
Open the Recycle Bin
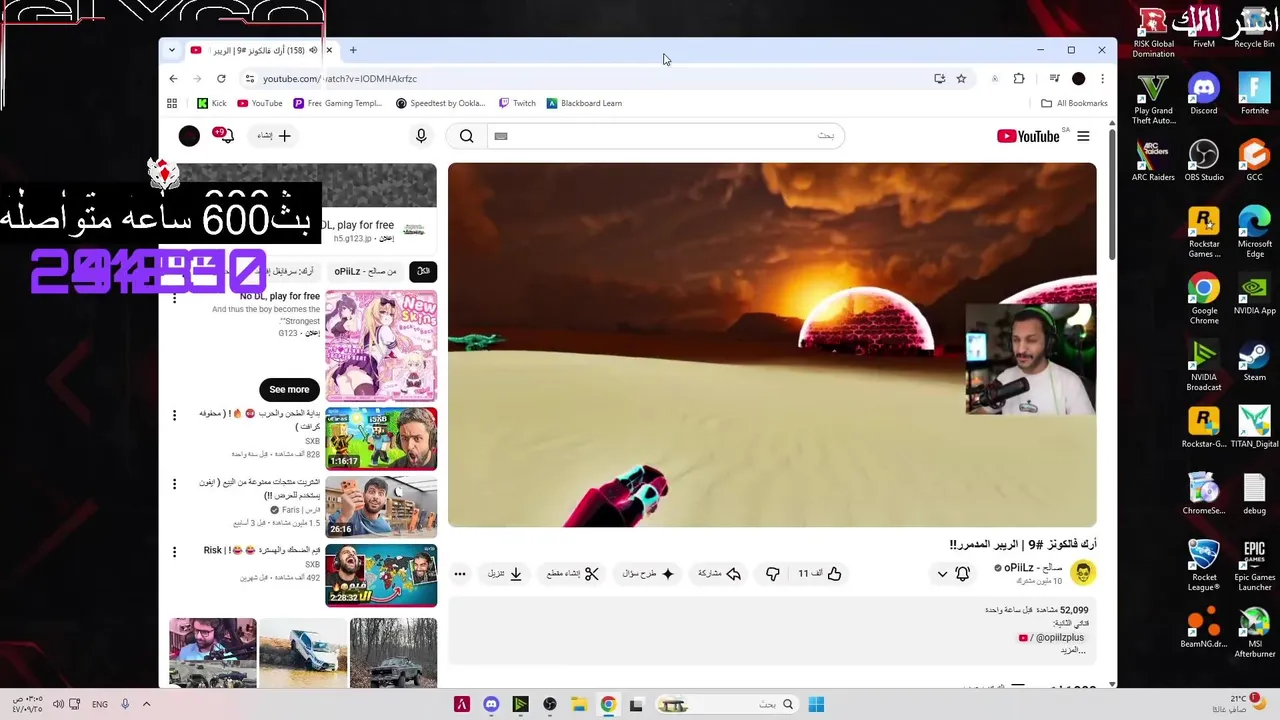[1254, 28]
